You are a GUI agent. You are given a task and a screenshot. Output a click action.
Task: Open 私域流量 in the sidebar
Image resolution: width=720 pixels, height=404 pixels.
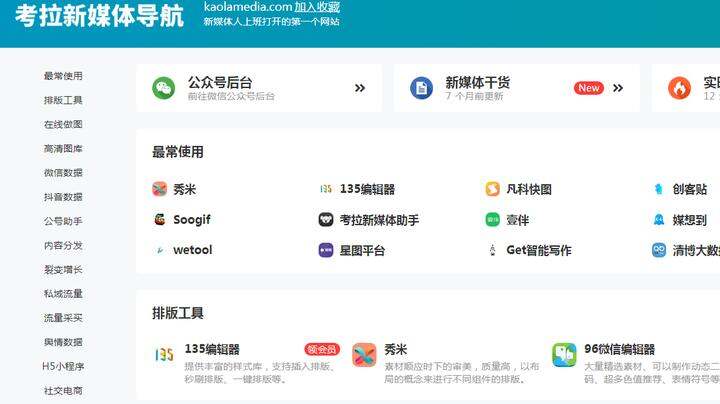pyautogui.click(x=63, y=294)
